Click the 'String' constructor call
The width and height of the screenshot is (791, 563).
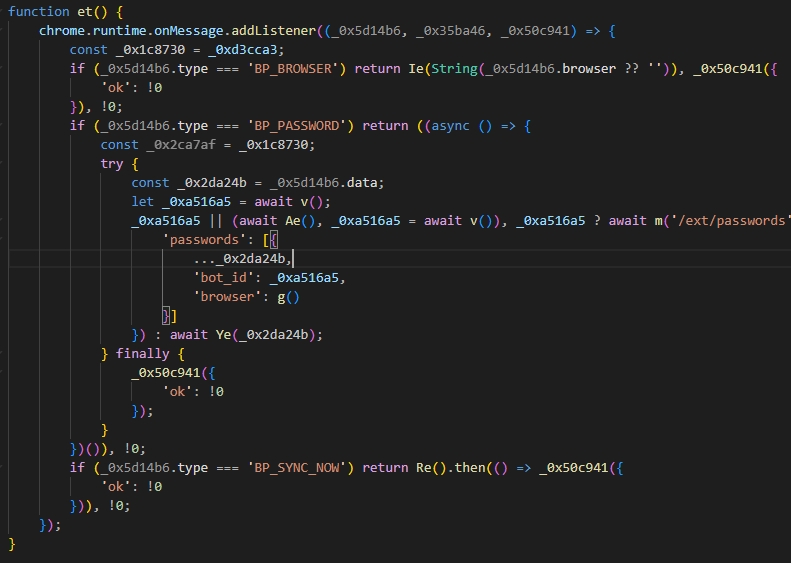[454, 69]
